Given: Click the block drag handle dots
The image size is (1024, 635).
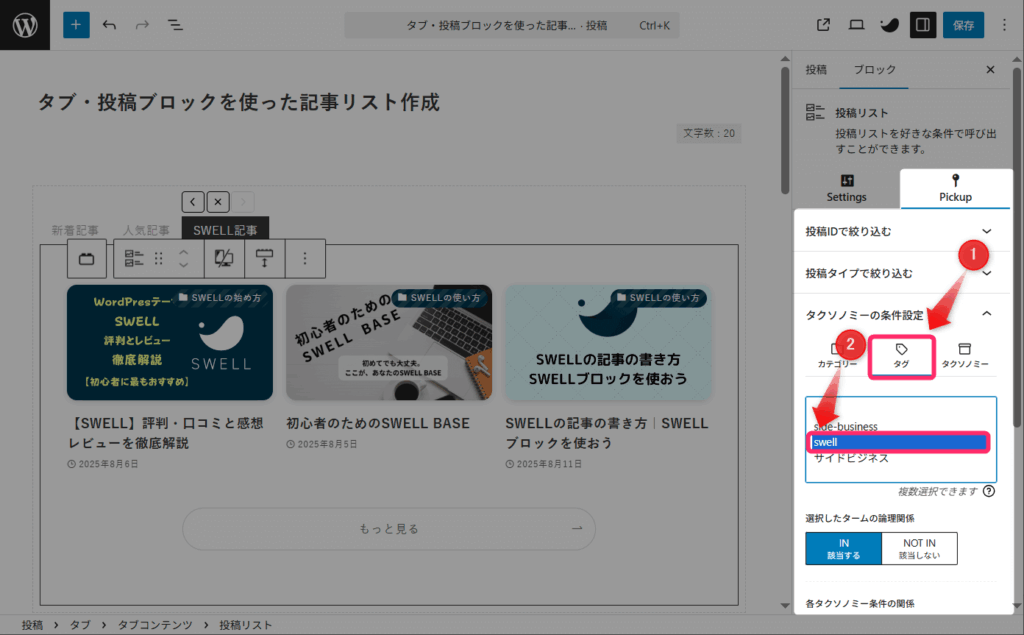Looking at the screenshot, I should click(159, 259).
